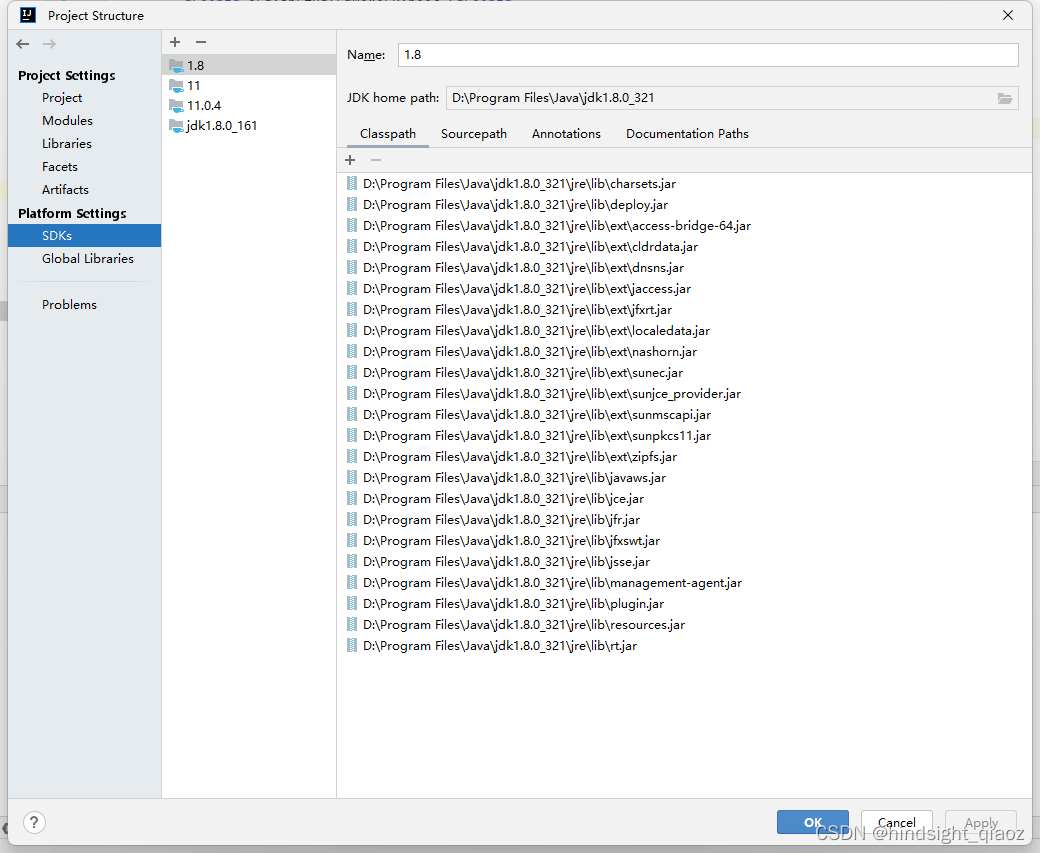Switch to the Classpath tab
This screenshot has height=853, width=1040.
pos(388,134)
